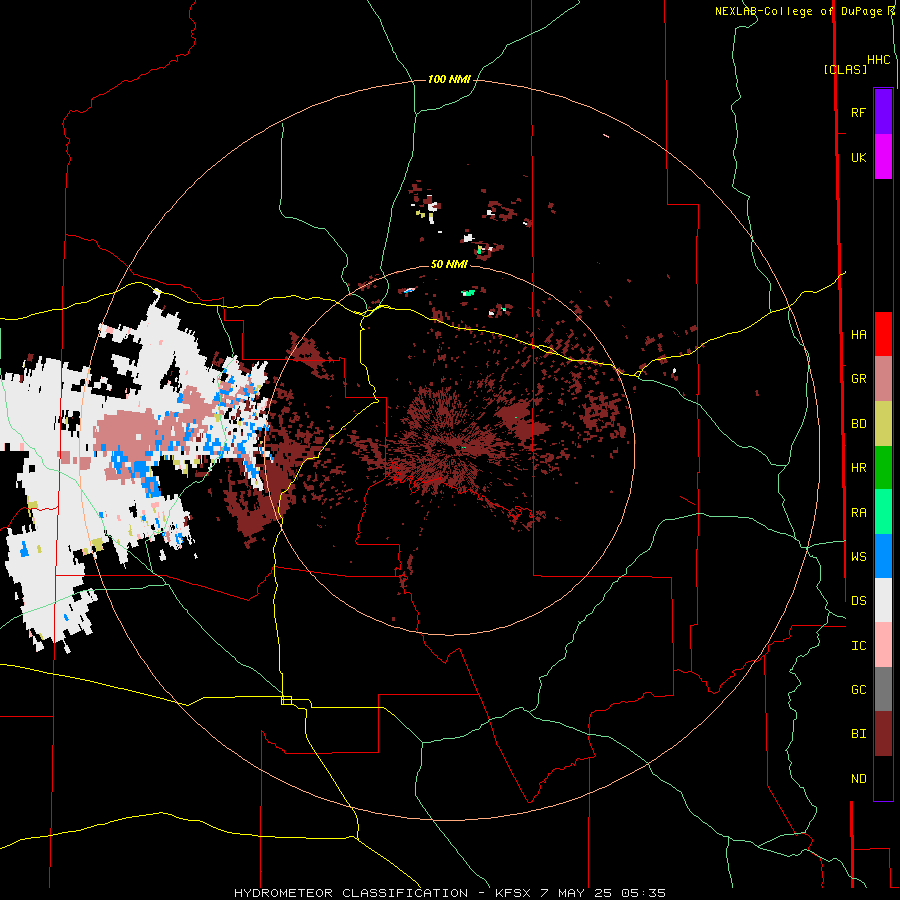Screen dimensions: 900x900
Task: Click the IC pink legend swatch
Action: 883,645
